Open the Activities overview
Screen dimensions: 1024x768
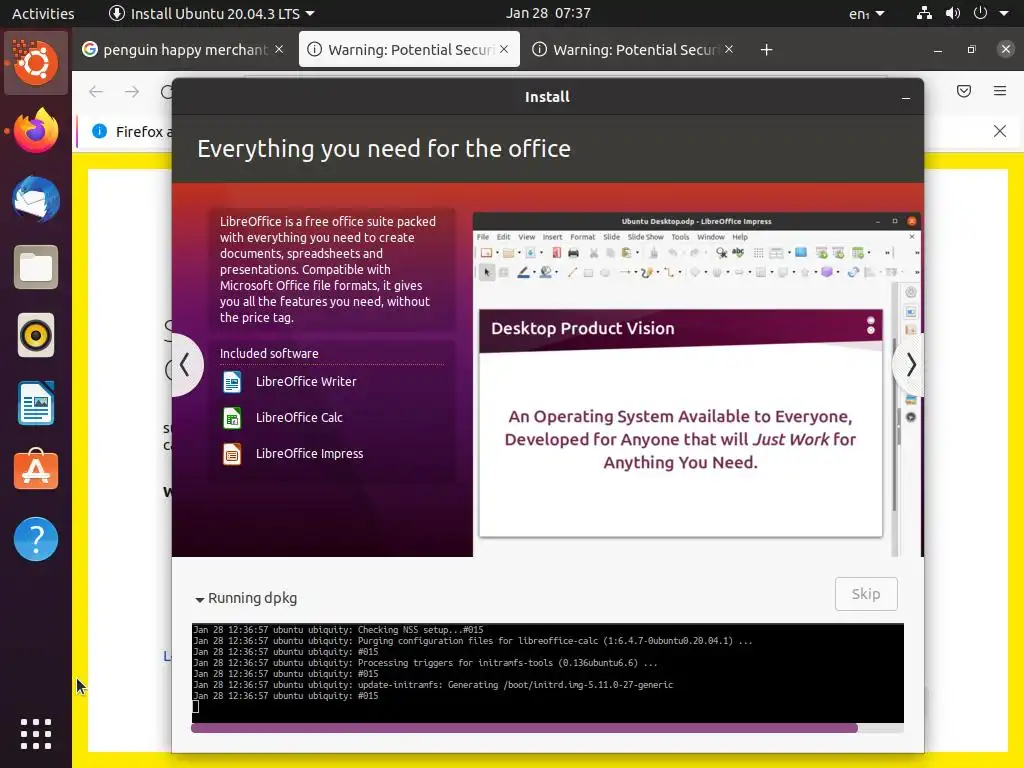pos(43,13)
